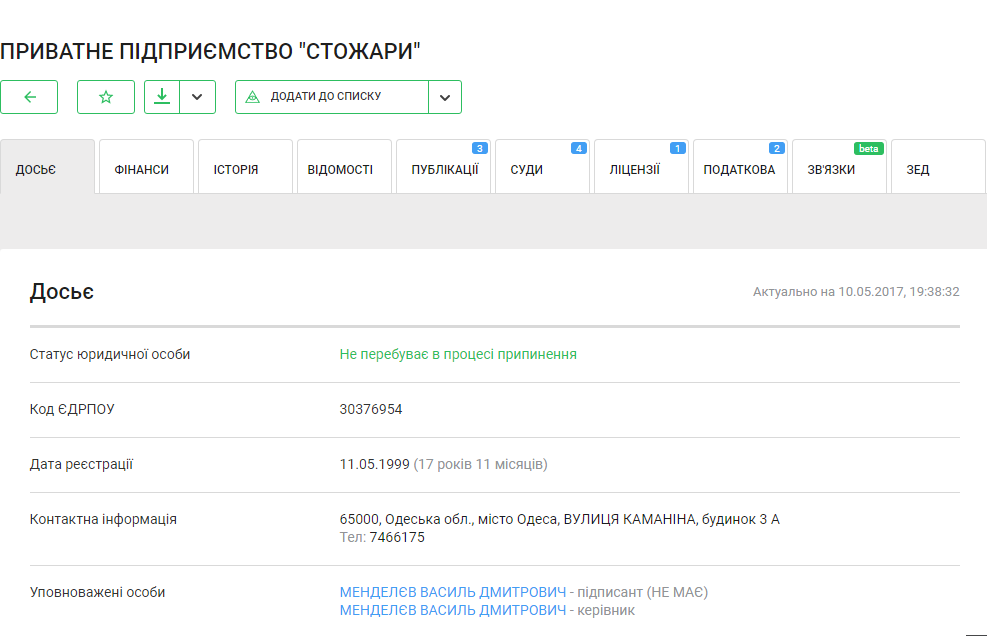This screenshot has height=636, width=987.
Task: Click the star favorite icon
Action: (x=106, y=97)
